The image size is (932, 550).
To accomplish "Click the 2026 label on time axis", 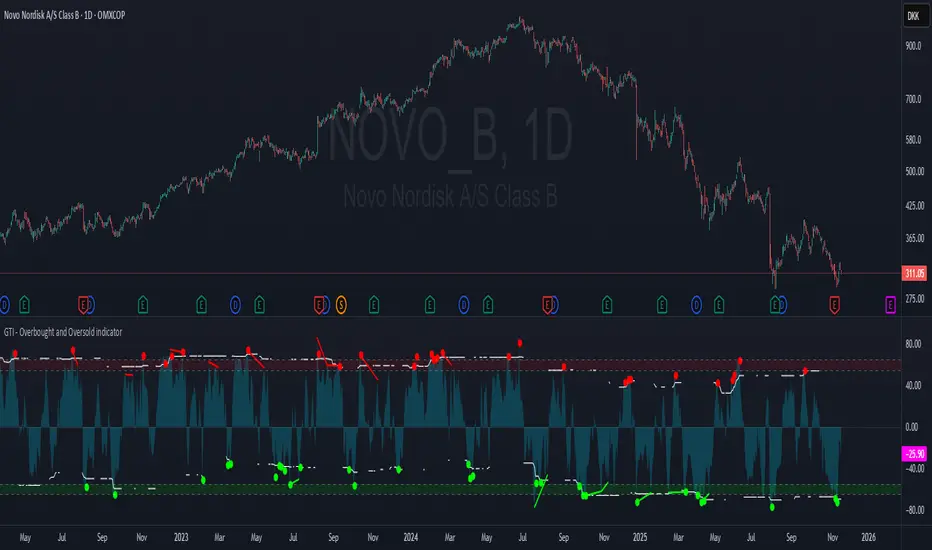I will click(x=868, y=538).
